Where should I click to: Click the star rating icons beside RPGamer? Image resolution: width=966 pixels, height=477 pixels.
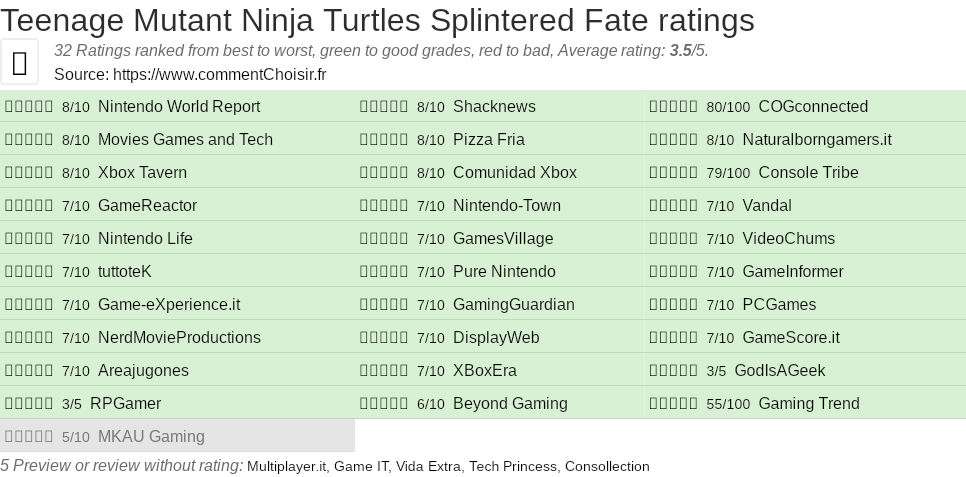[29, 404]
